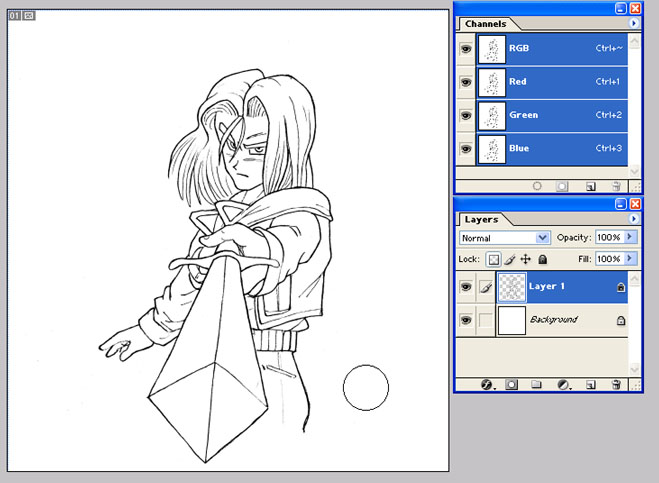Load channel as selection in Channels panel
Screen dimensions: 659x483
point(537,186)
